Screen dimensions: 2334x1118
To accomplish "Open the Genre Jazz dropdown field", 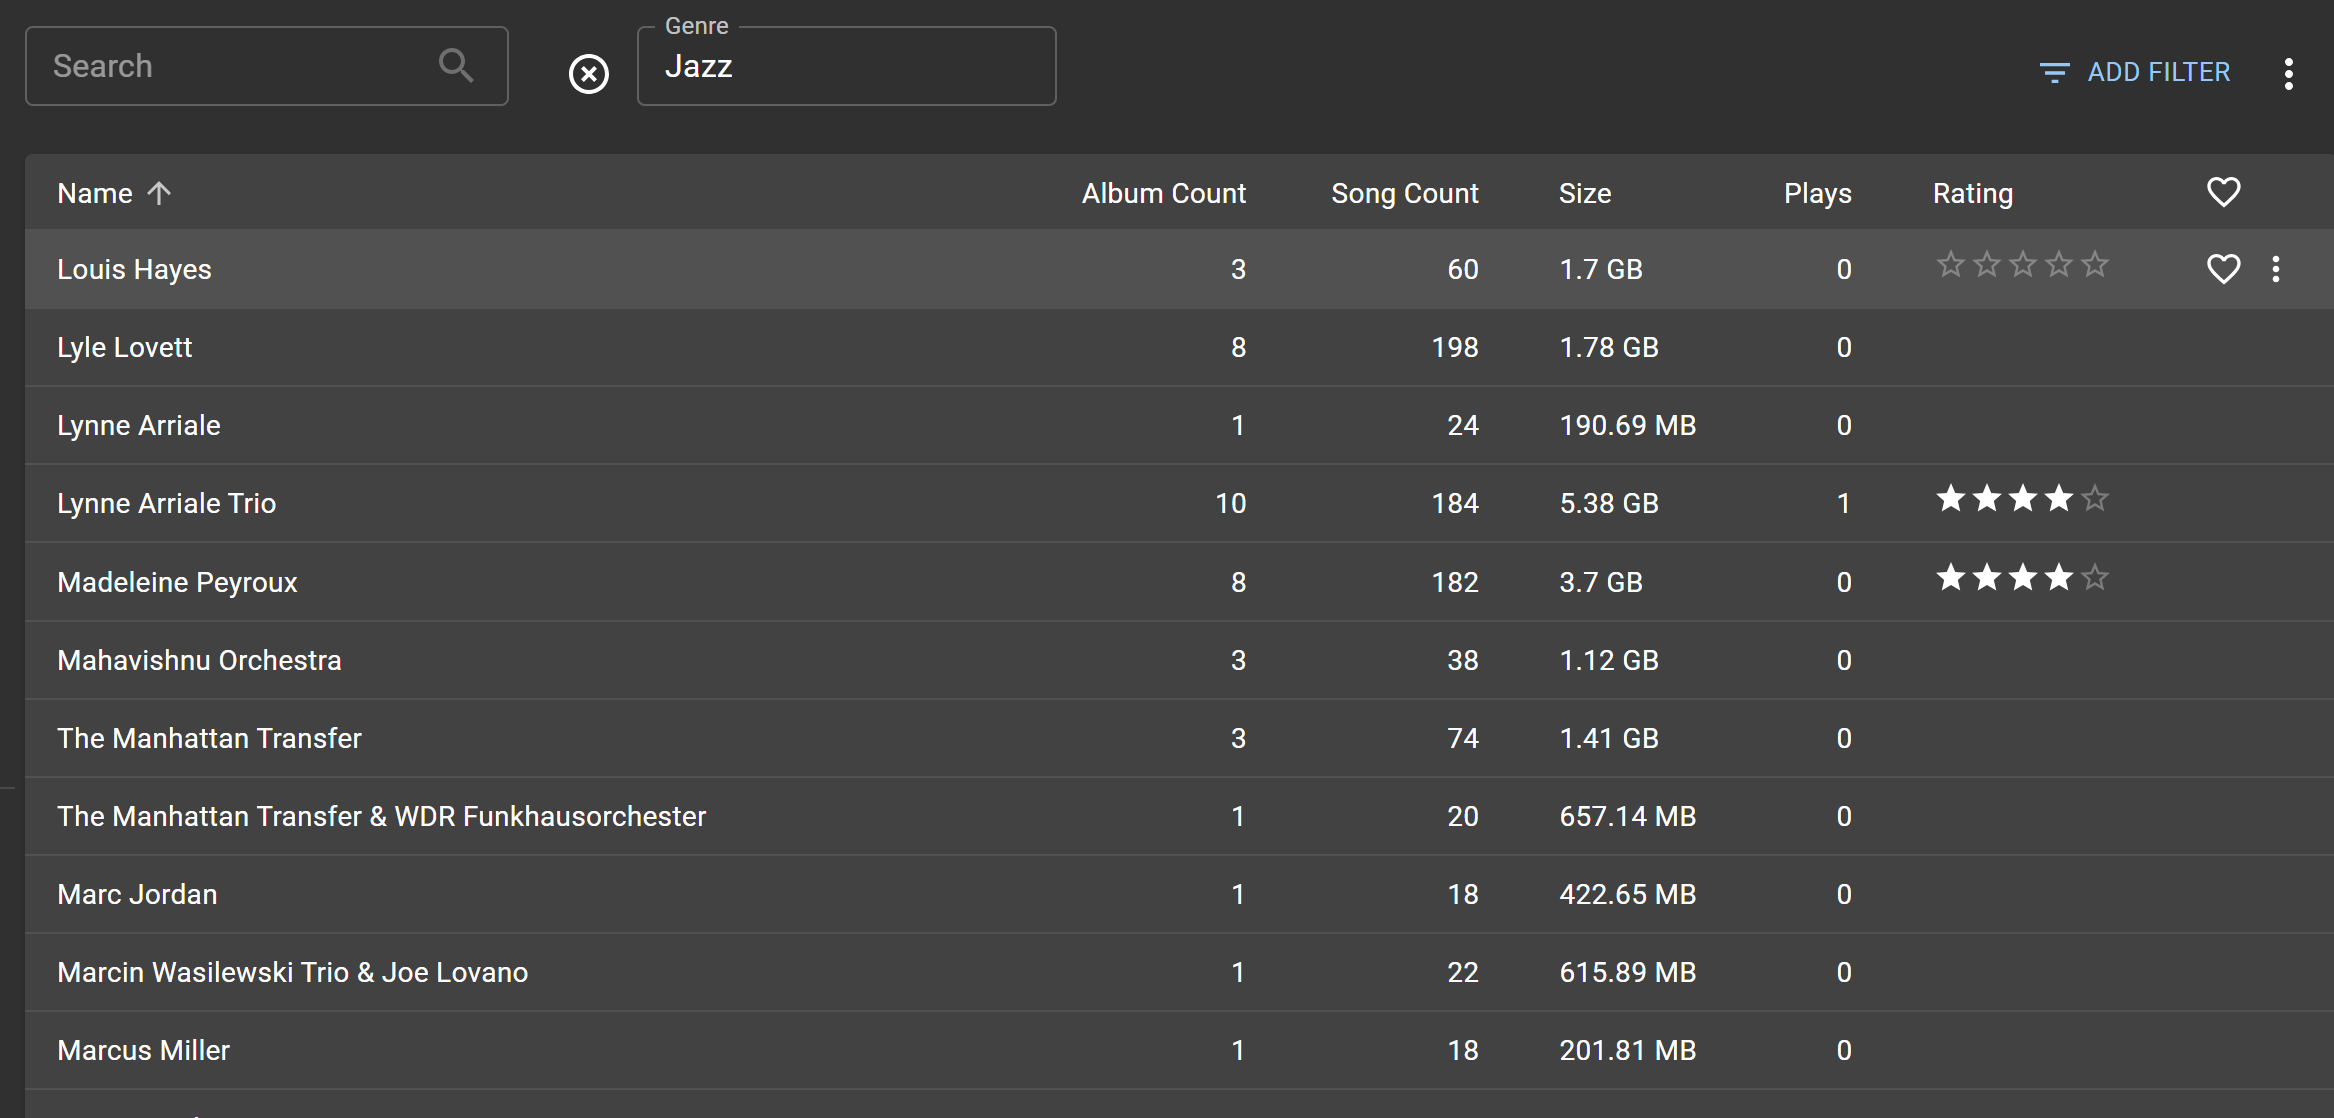I will tap(846, 67).
